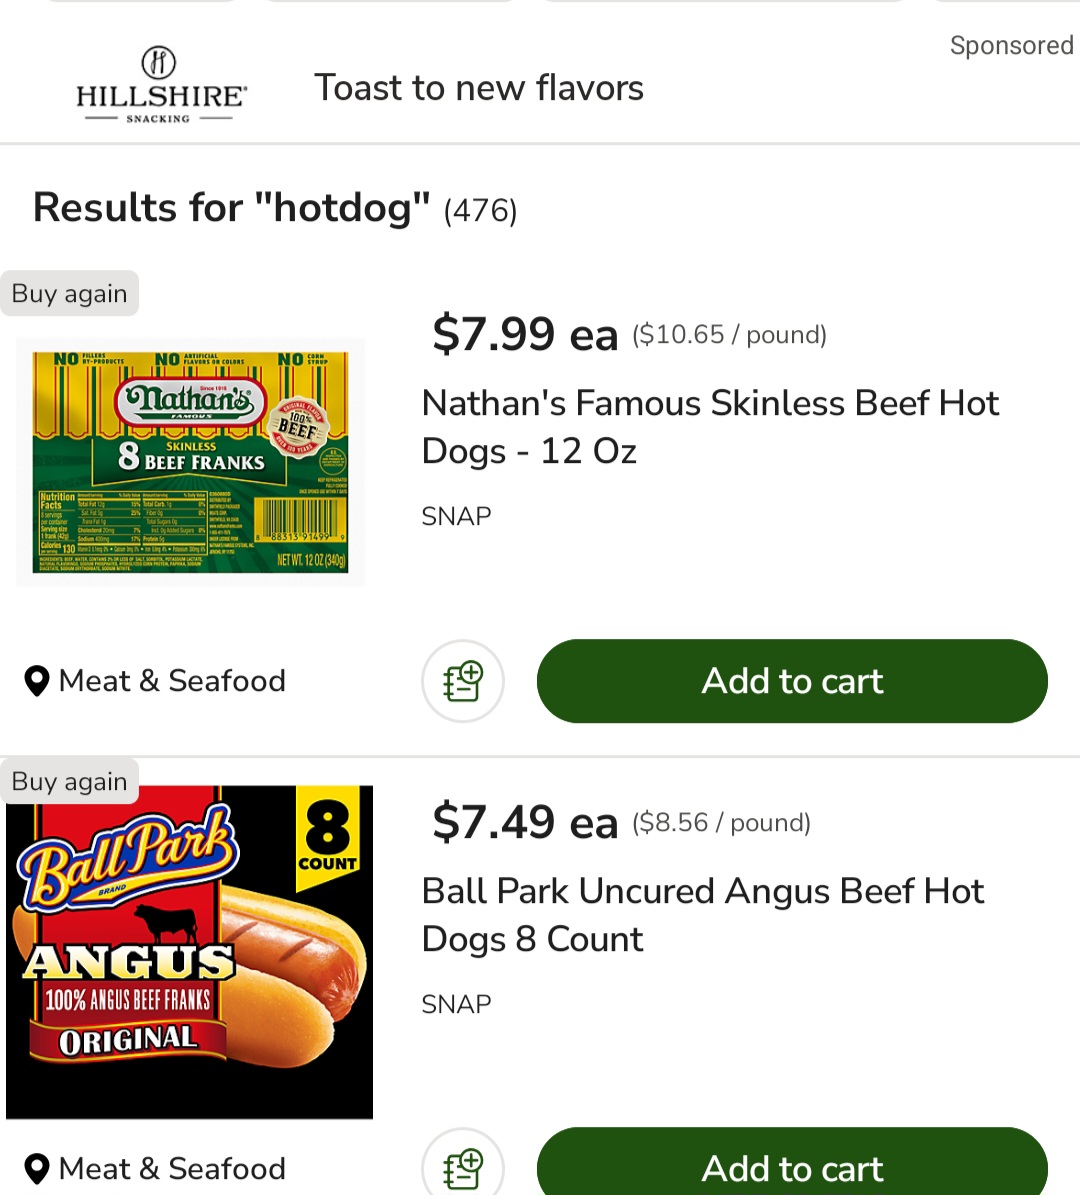The width and height of the screenshot is (1080, 1195).
Task: Tap 'Toast to new flavors' sponsored ad text
Action: (x=479, y=88)
